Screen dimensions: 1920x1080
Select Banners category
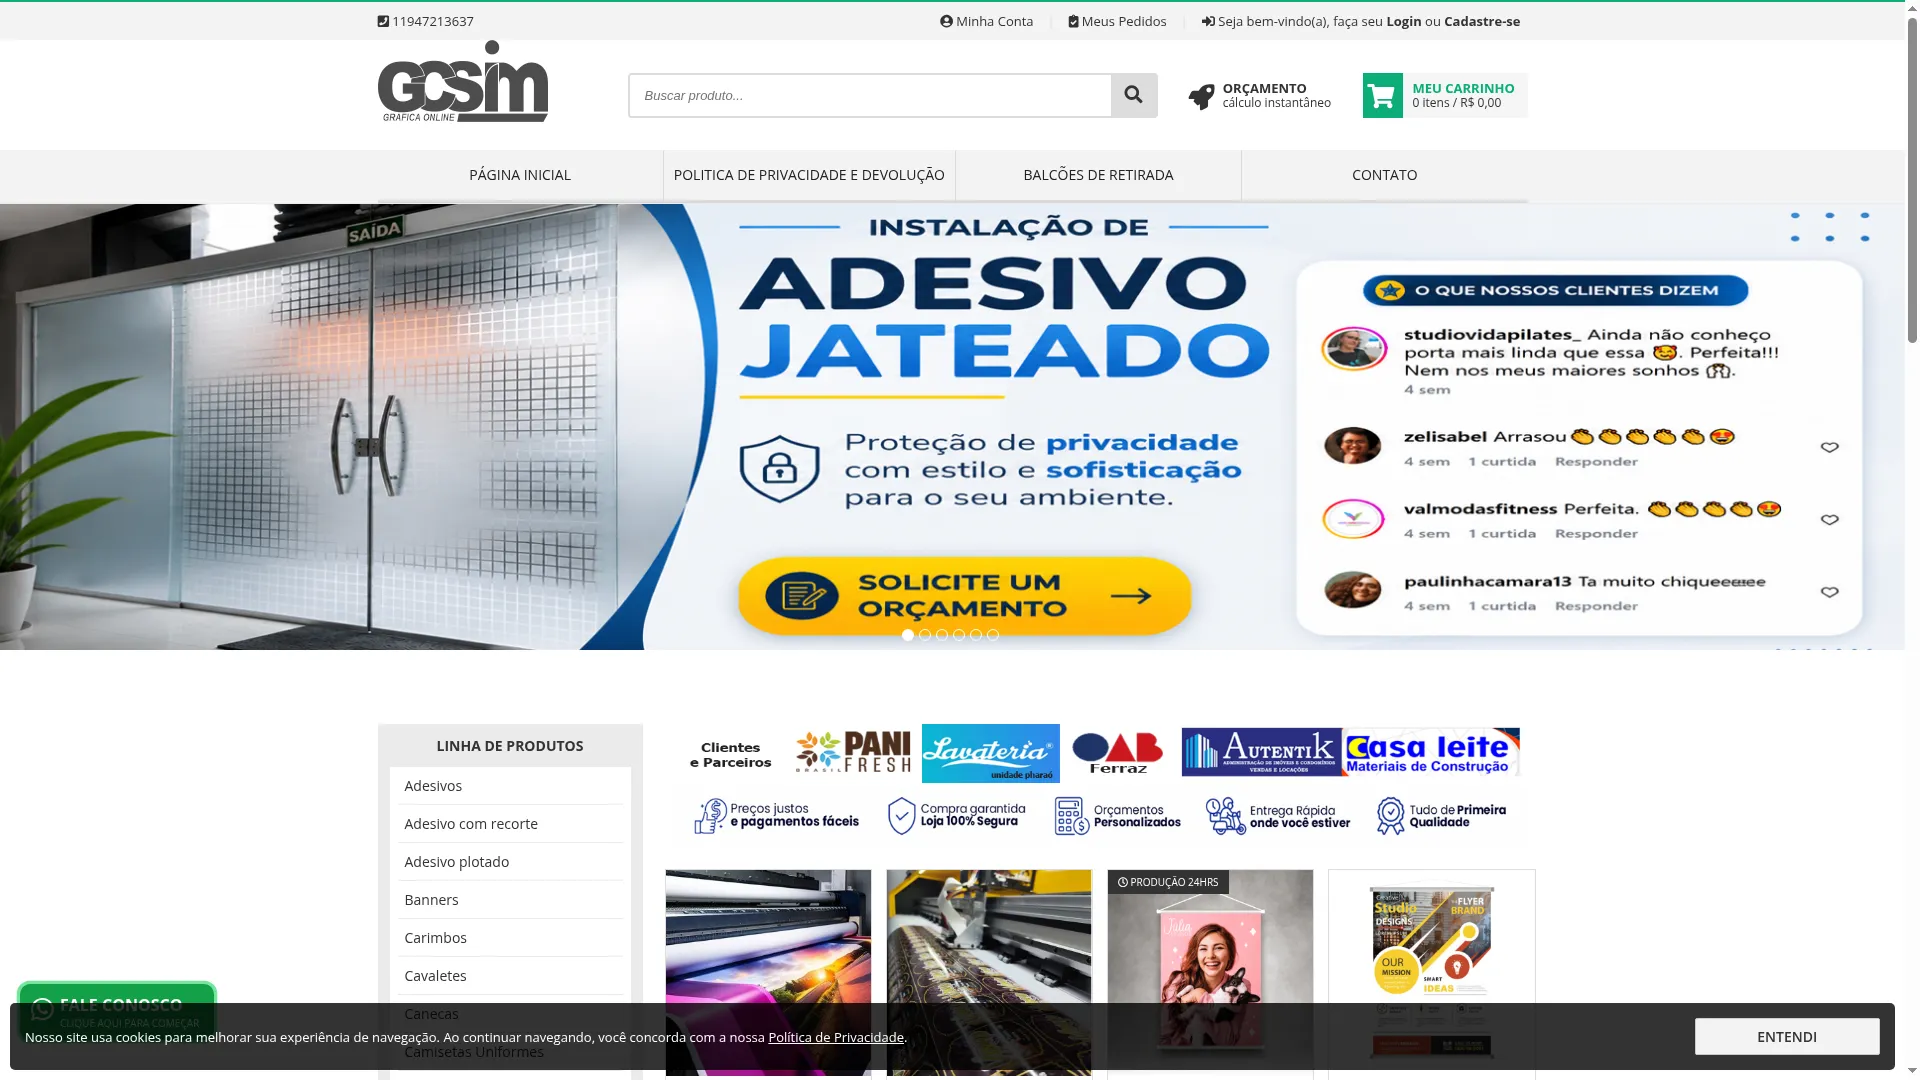coord(510,900)
